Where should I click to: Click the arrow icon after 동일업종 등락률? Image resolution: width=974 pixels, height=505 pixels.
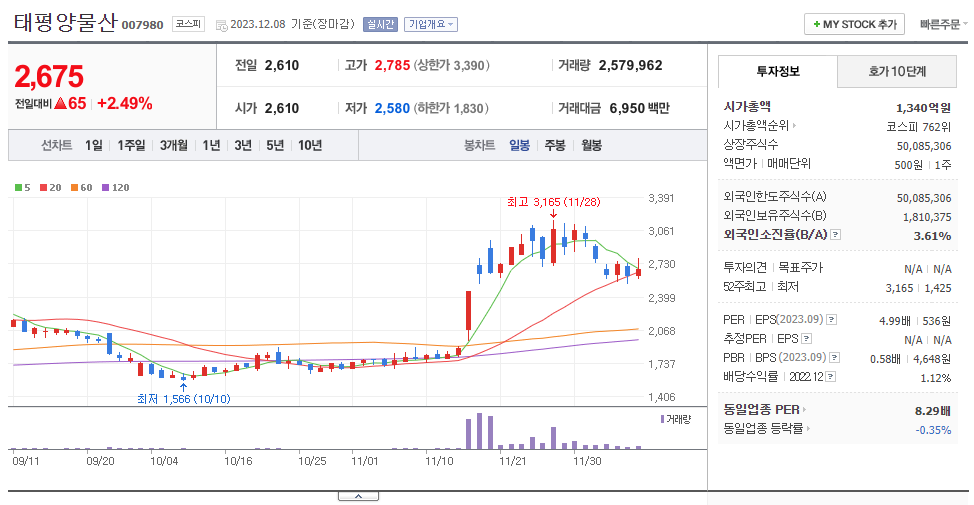808,429
